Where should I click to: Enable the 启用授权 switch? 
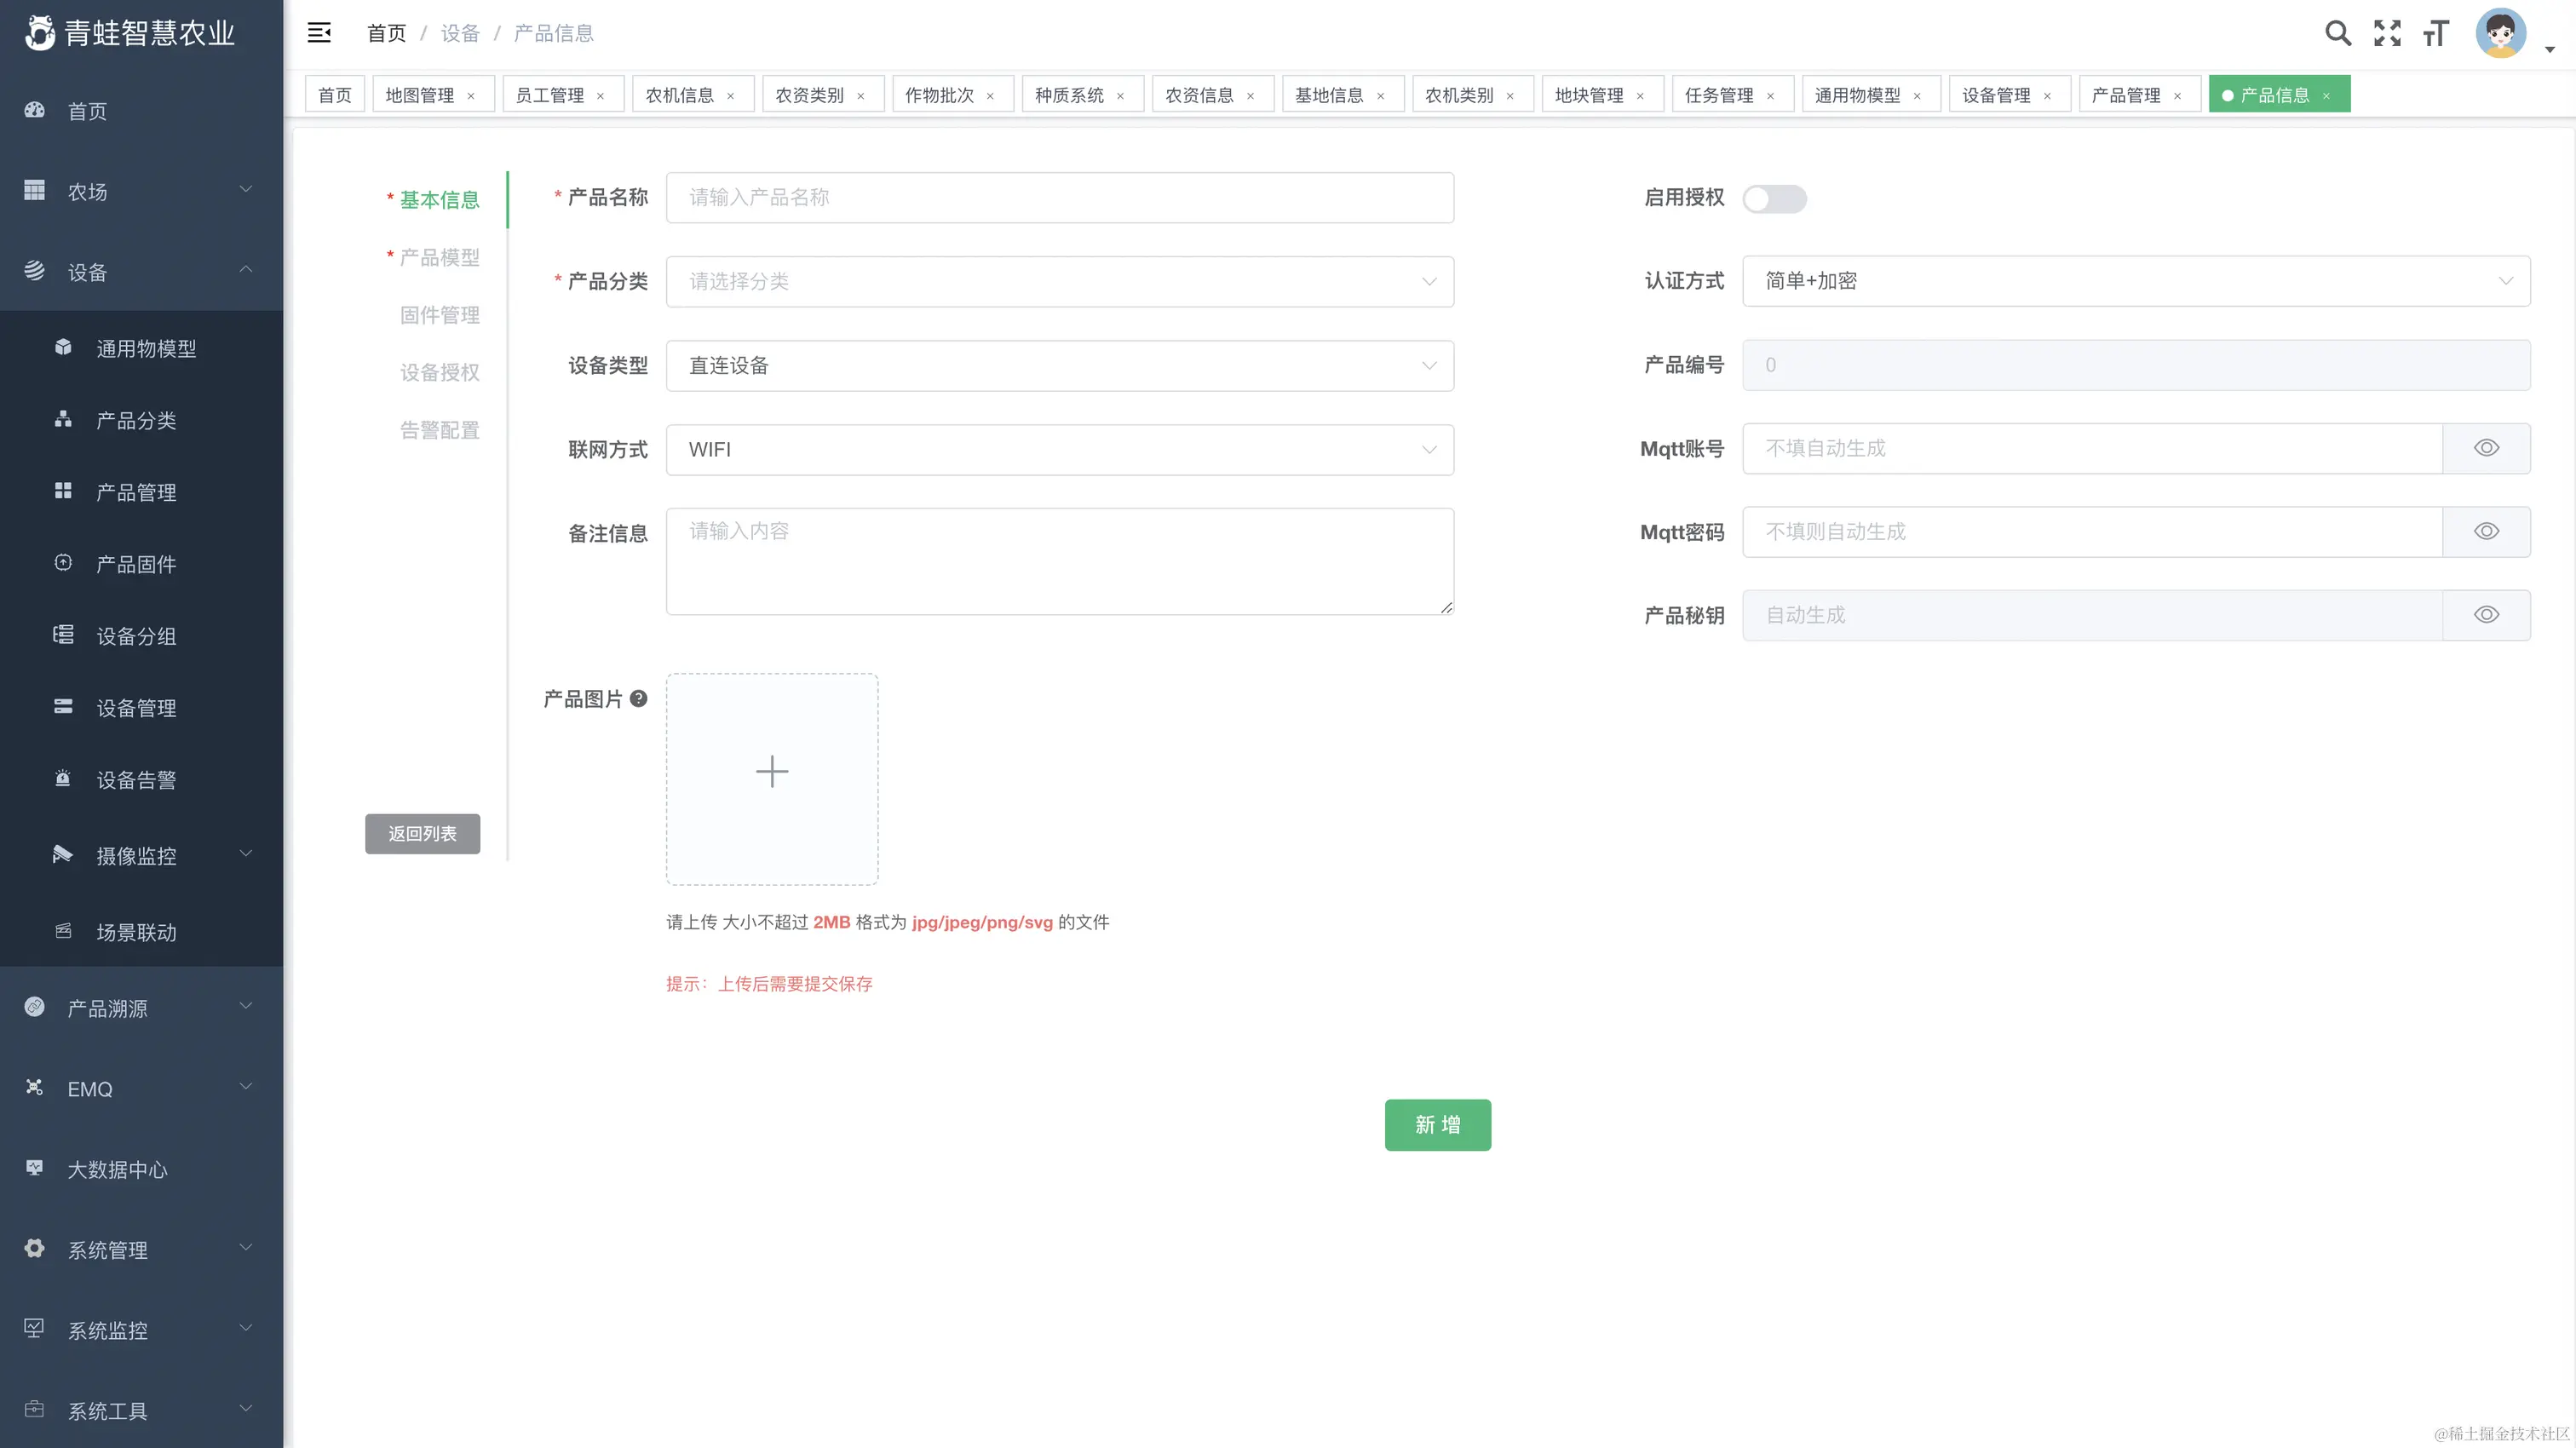[x=1775, y=199]
